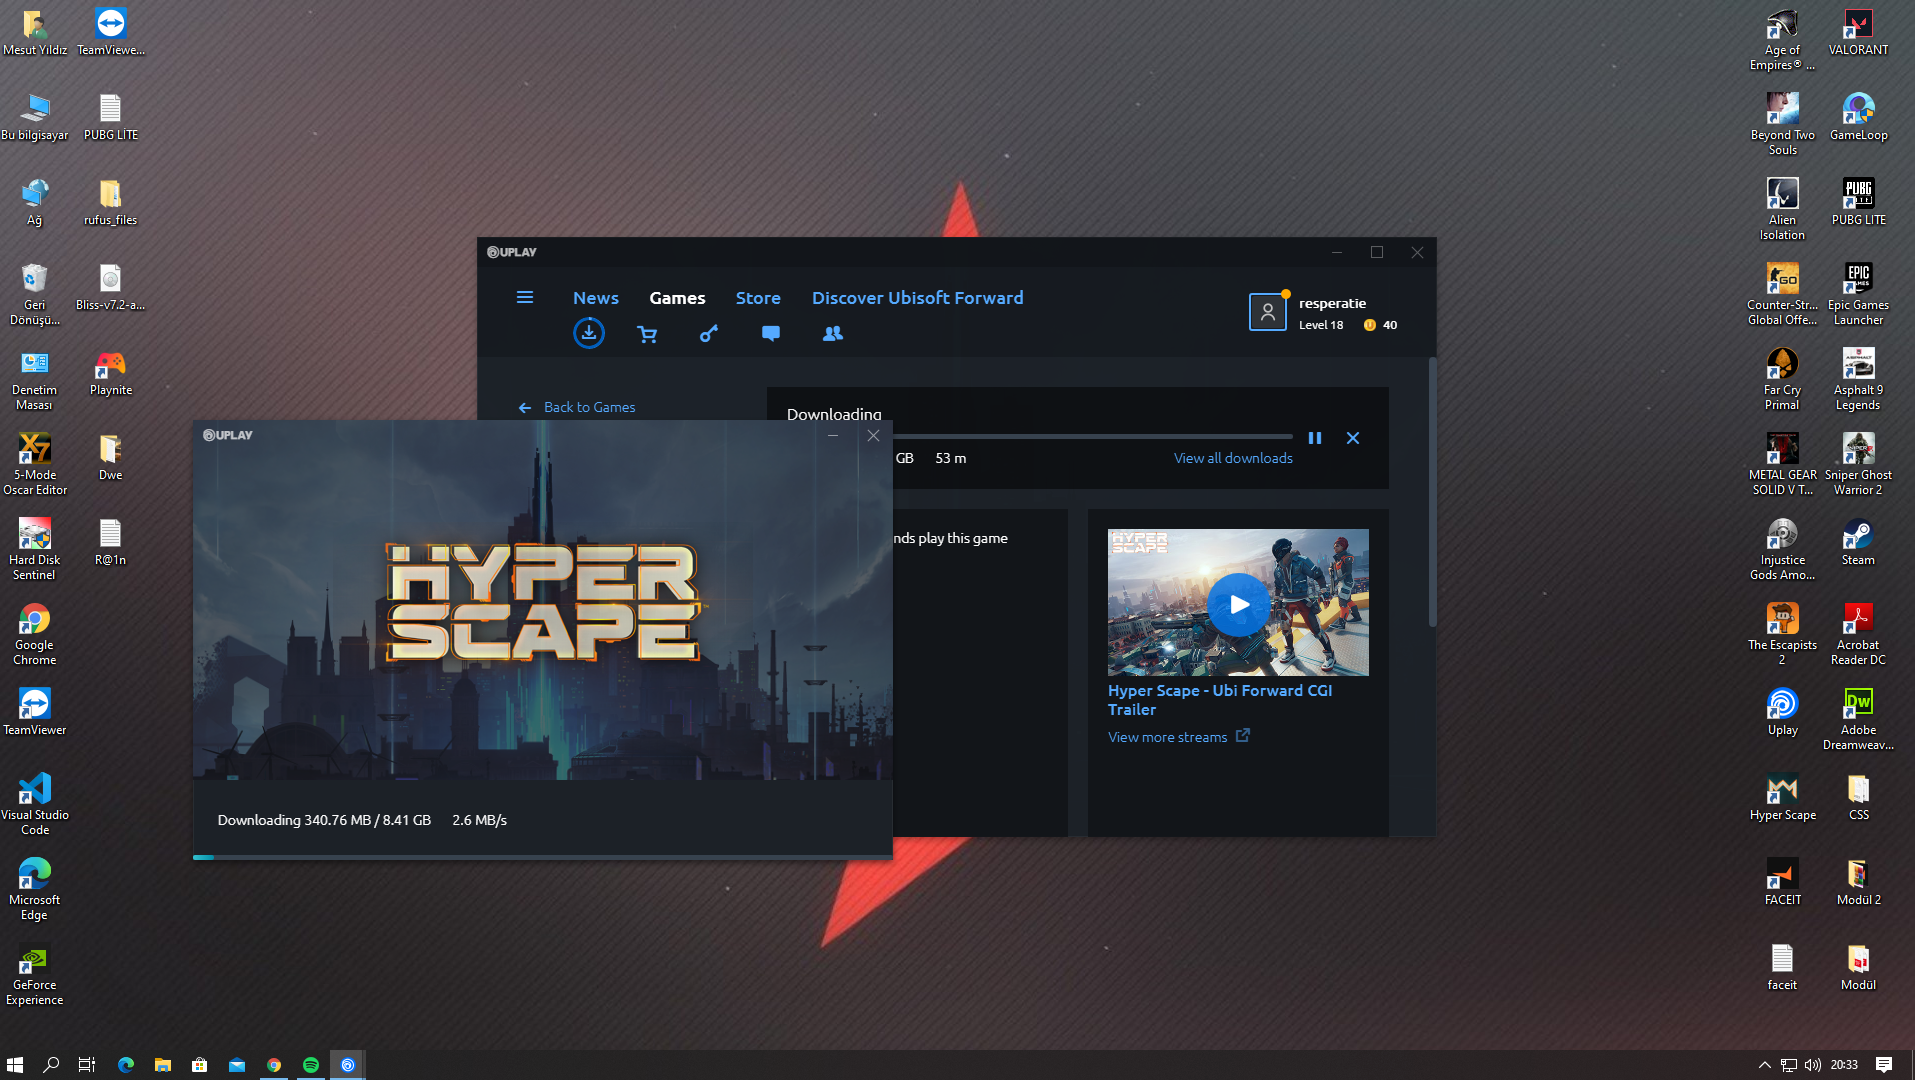The image size is (1915, 1080).
Task: Open the external link icon beside streams
Action: click(x=1242, y=736)
